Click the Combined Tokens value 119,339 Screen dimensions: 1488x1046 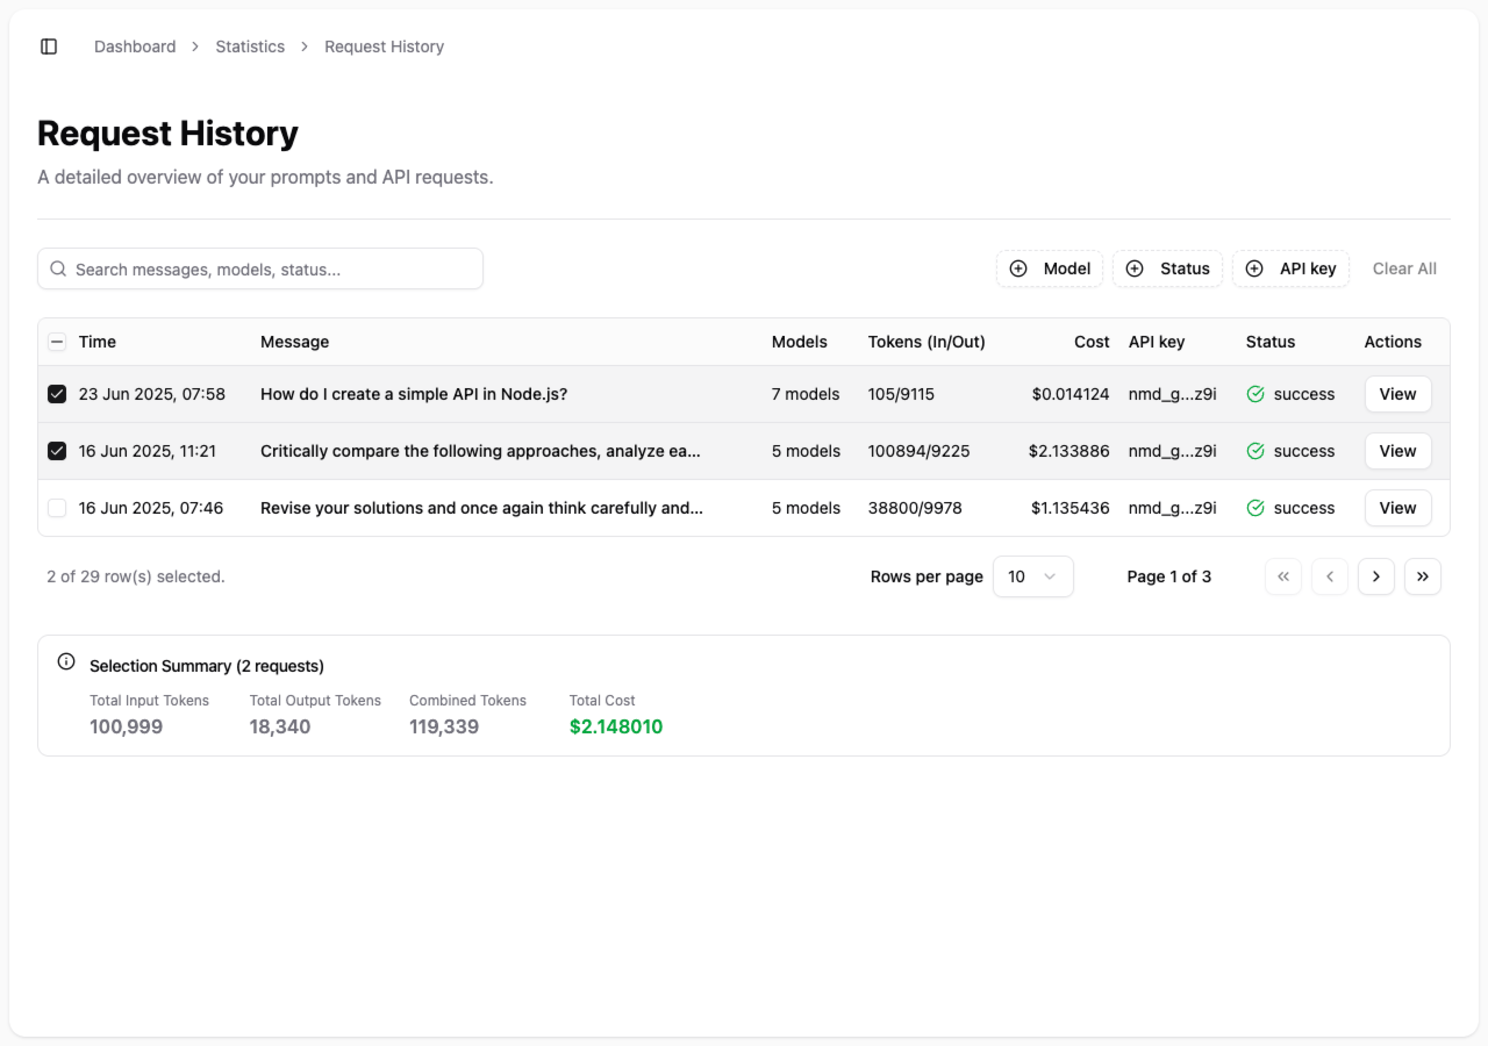[x=444, y=727]
